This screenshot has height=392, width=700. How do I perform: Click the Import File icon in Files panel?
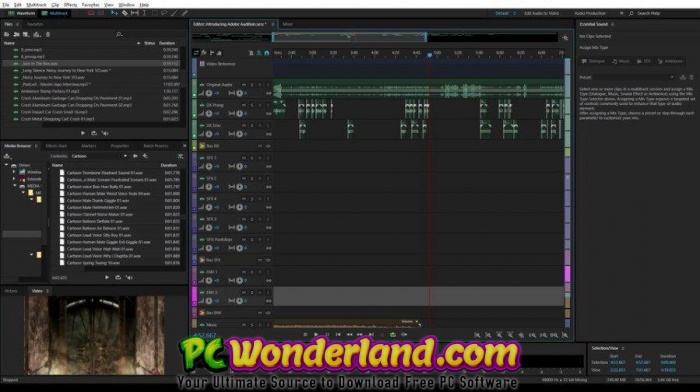tap(17, 34)
